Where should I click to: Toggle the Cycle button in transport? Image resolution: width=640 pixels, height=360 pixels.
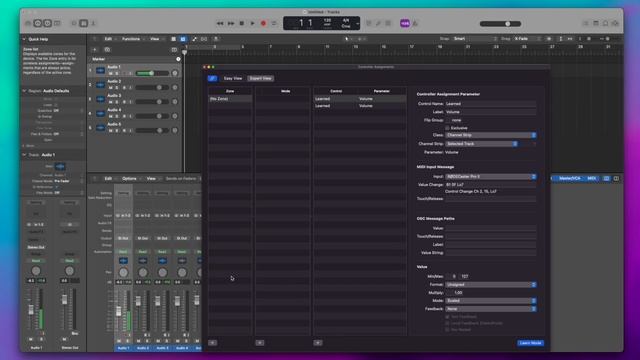click(274, 23)
